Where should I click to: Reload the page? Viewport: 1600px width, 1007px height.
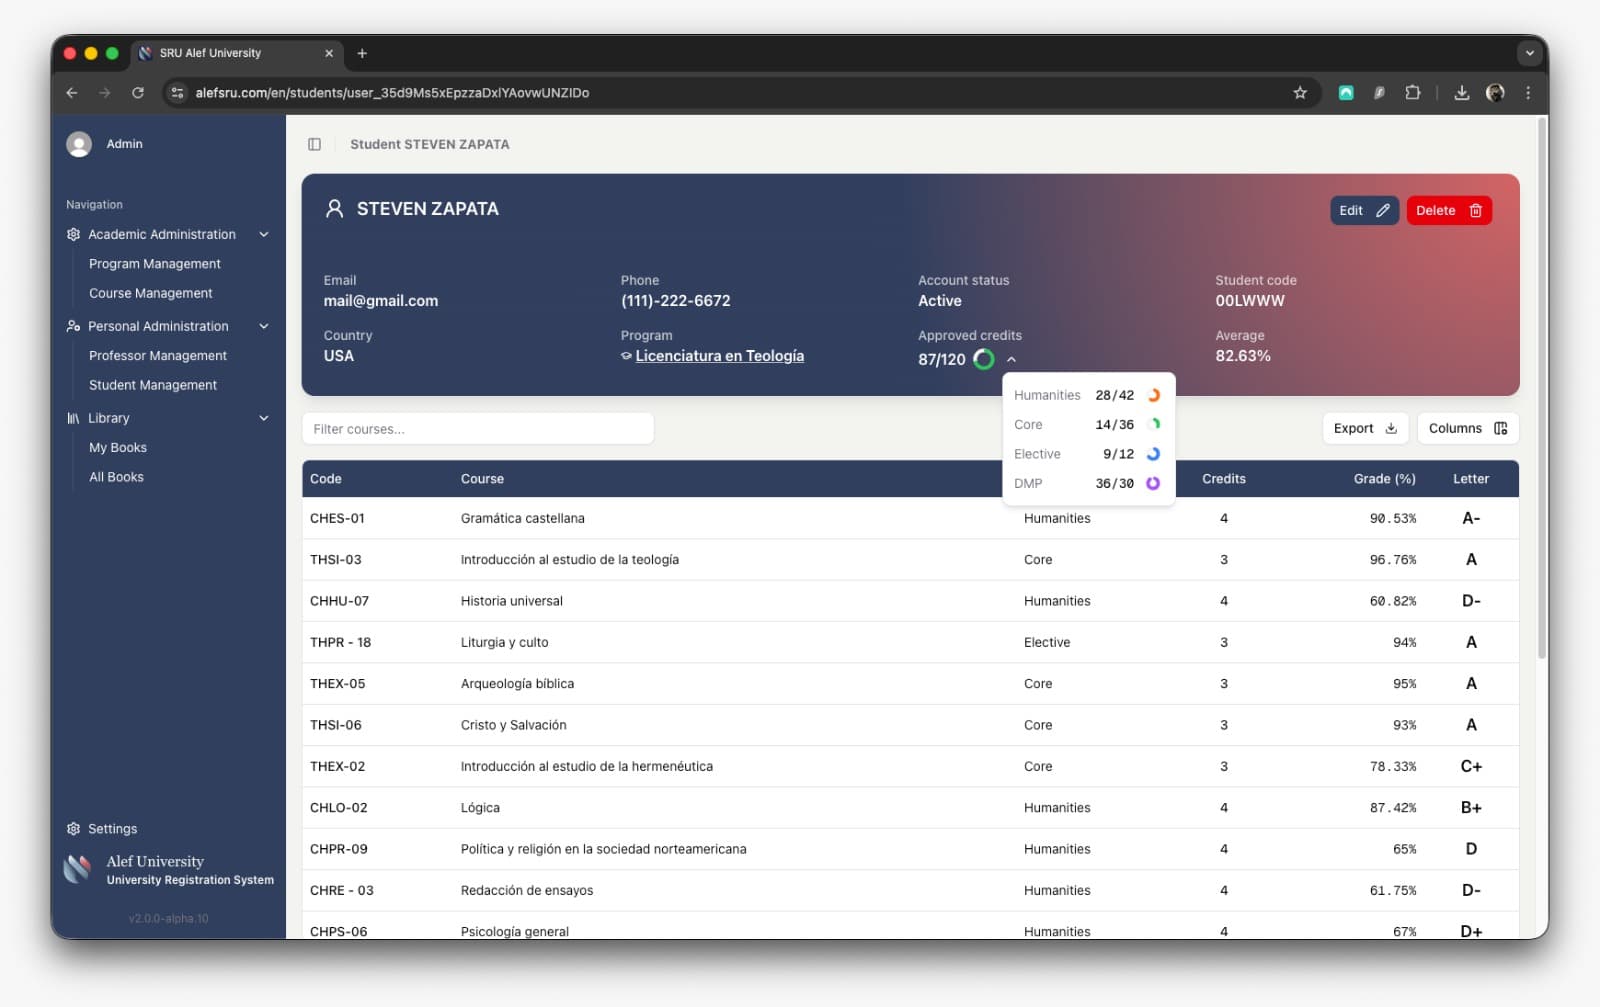[138, 93]
